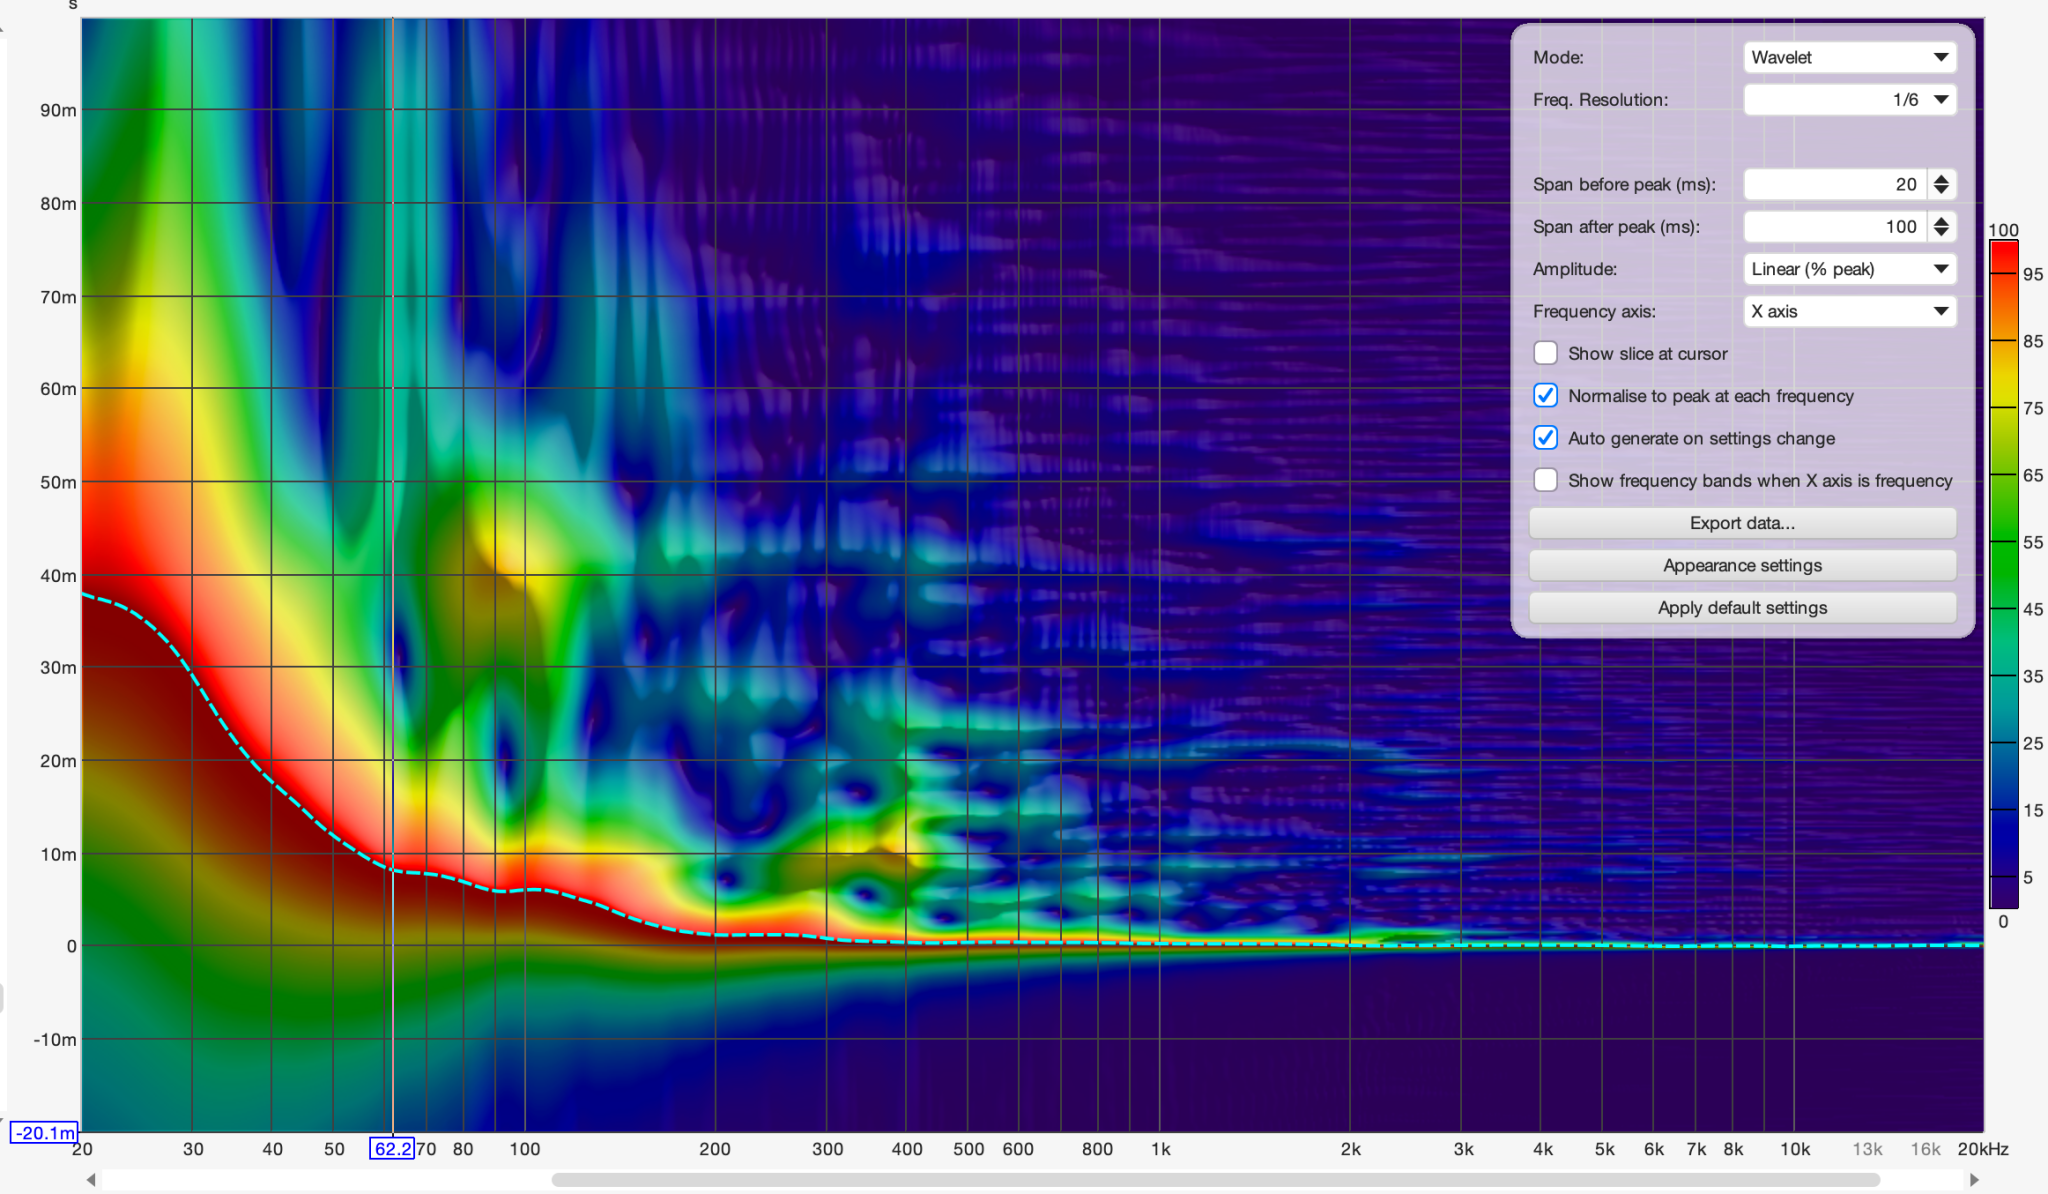This screenshot has height=1194, width=2048.
Task: Click the Export data... button
Action: (x=1742, y=523)
